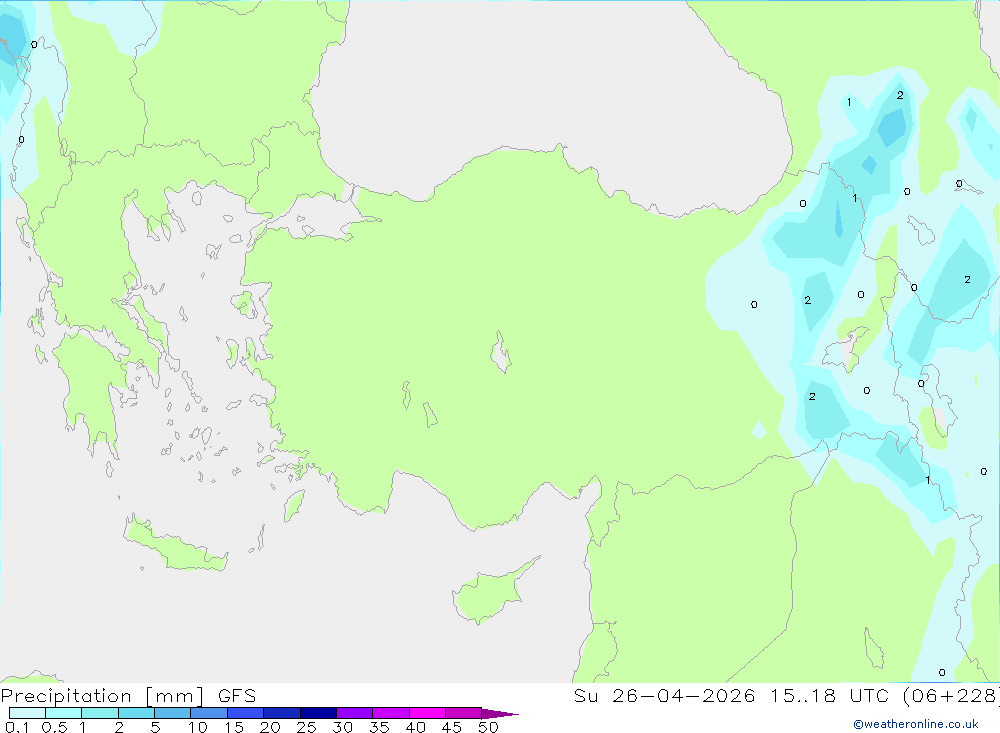Pick the 15–20 mm legend swatch
The width and height of the screenshot is (1000, 733).
tap(245, 713)
